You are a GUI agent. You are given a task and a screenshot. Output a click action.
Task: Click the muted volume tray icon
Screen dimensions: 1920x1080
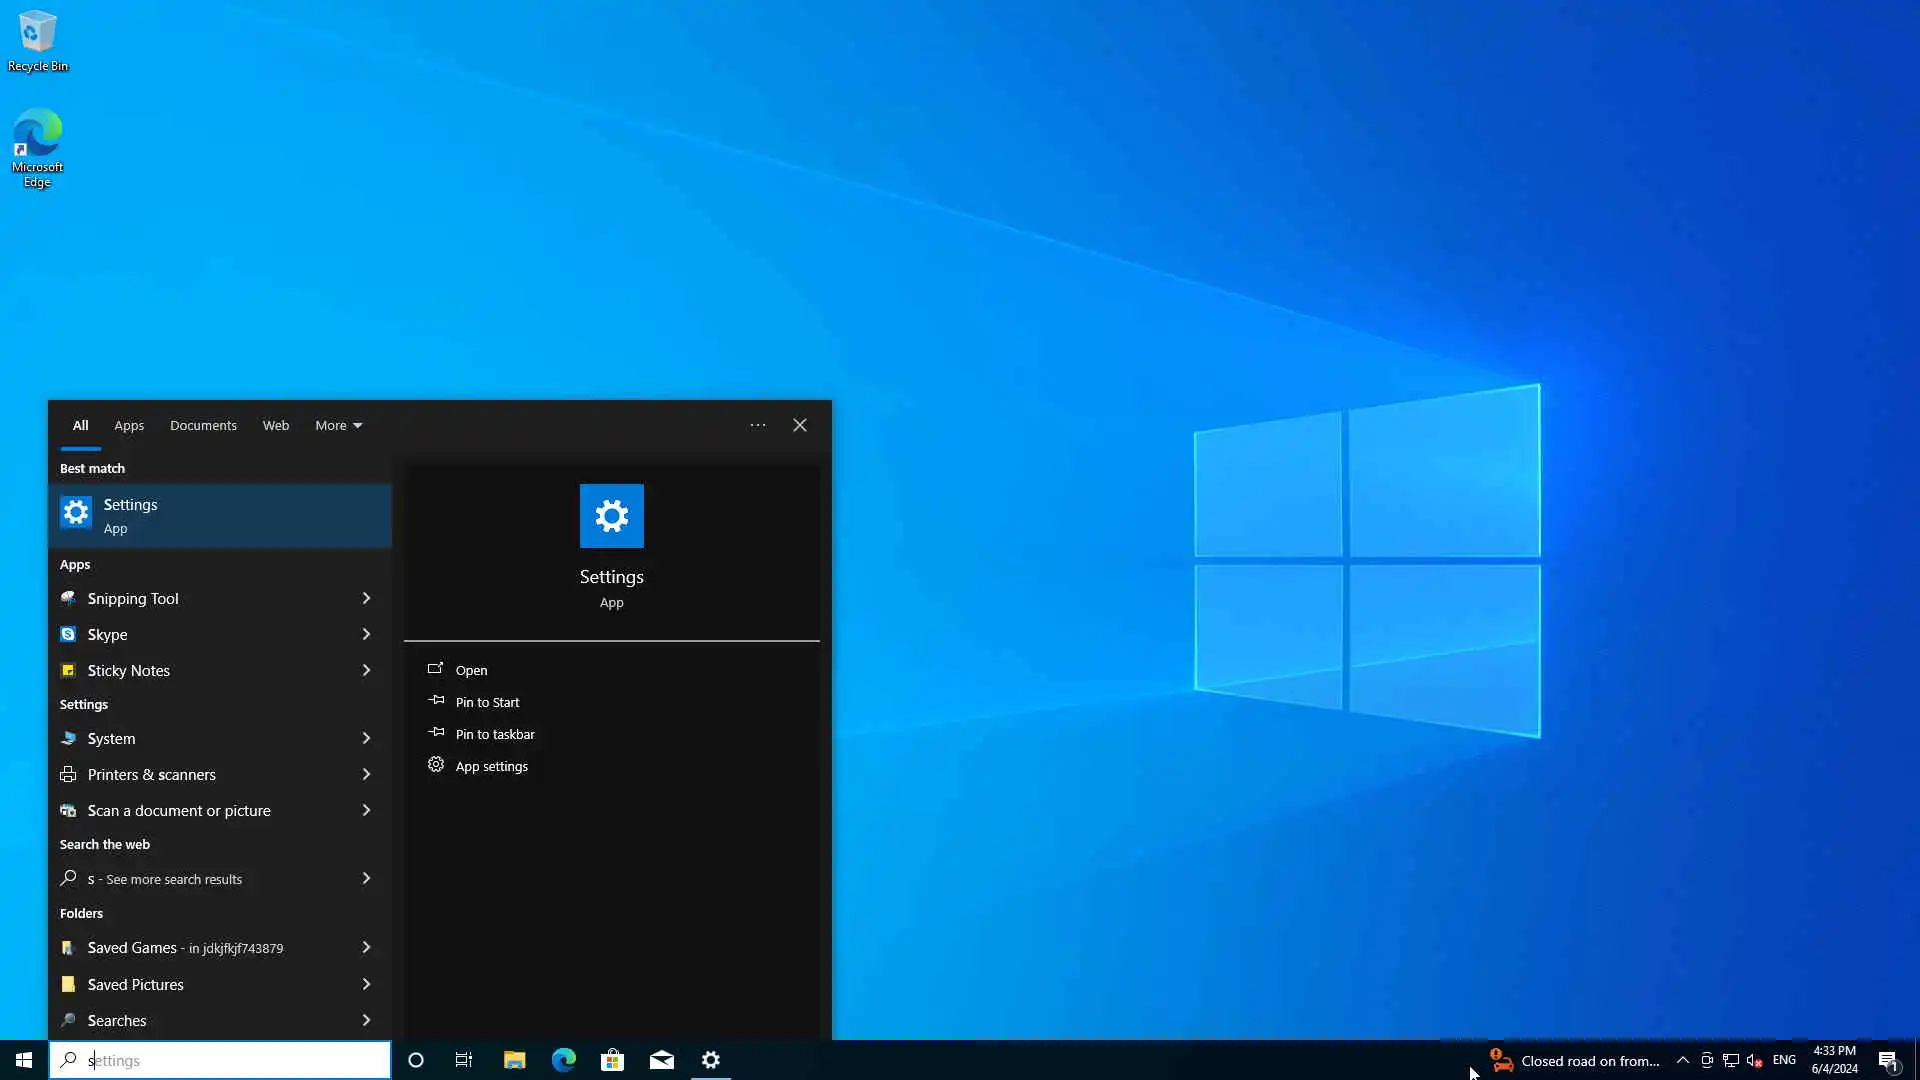(1754, 1060)
